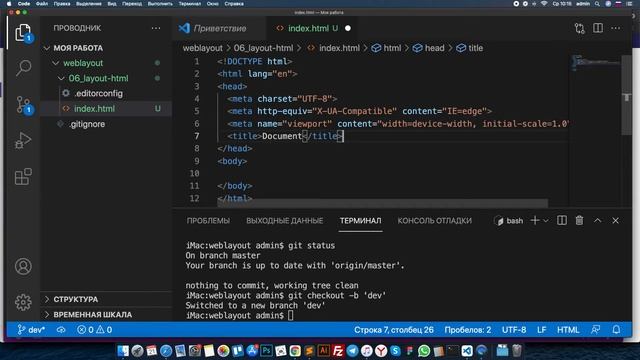
Task: Click Строка 7, столбец 26 in status bar
Action: (x=394, y=330)
